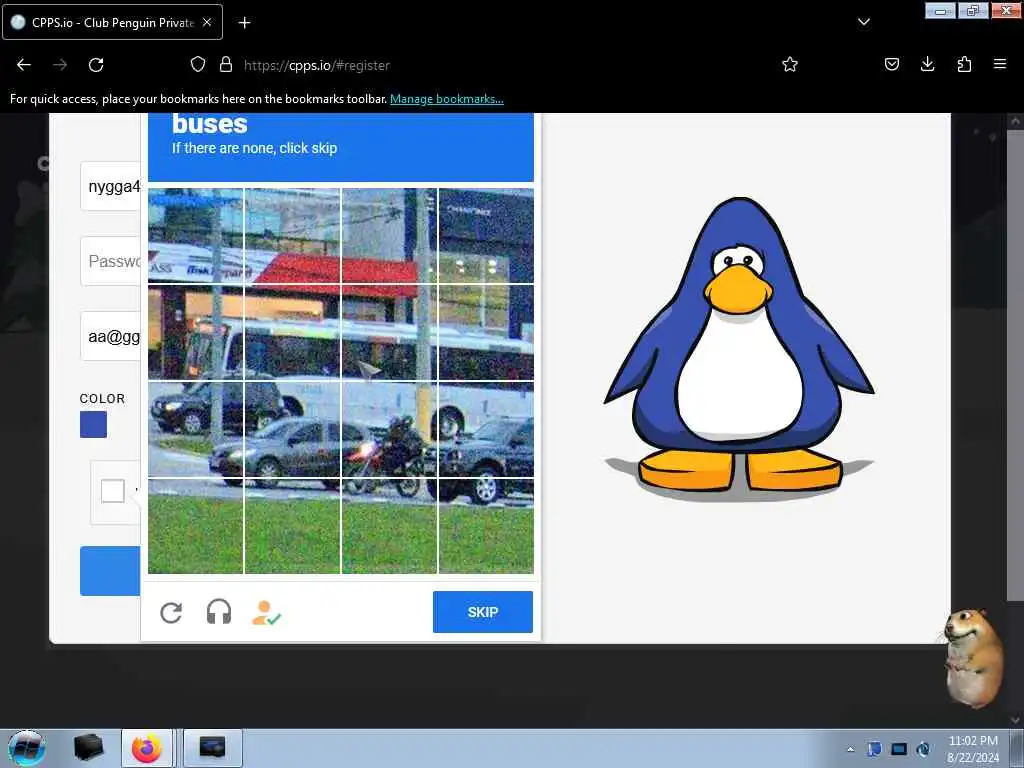Close the CPPS.io tab
Screen dimensions: 1024x768
coord(207,22)
